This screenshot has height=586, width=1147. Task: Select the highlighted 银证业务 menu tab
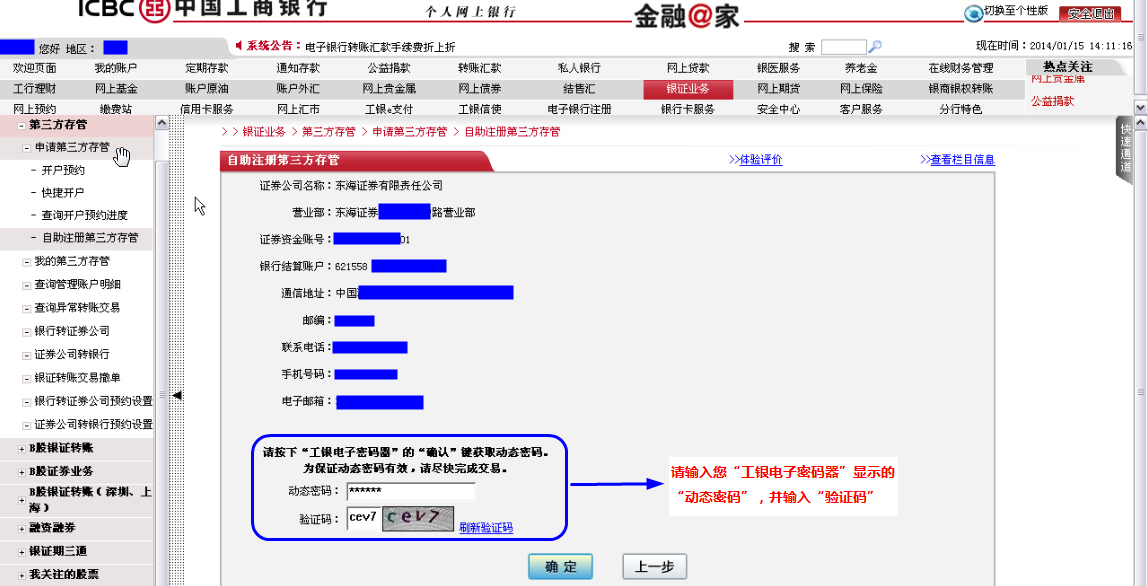point(688,89)
